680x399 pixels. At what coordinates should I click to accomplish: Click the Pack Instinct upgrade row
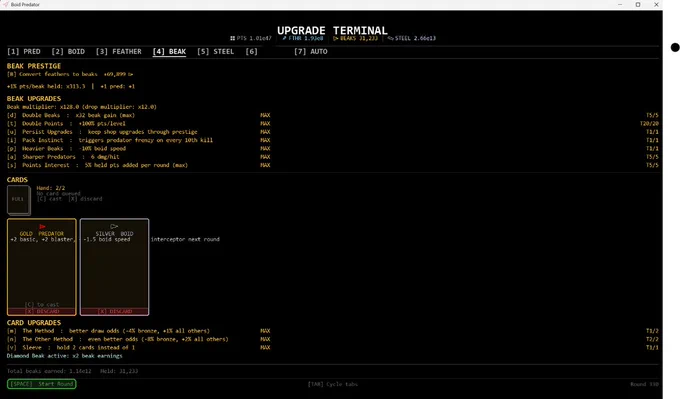point(333,140)
